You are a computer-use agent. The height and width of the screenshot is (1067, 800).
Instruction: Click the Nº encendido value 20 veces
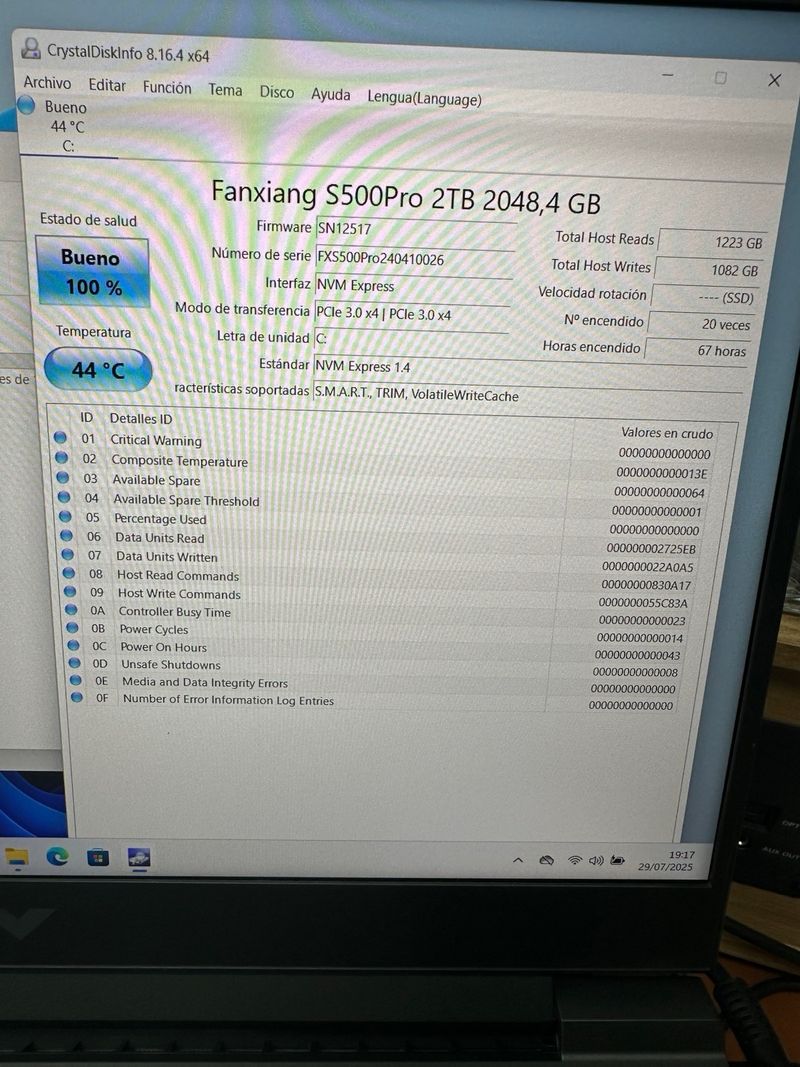tap(700, 324)
